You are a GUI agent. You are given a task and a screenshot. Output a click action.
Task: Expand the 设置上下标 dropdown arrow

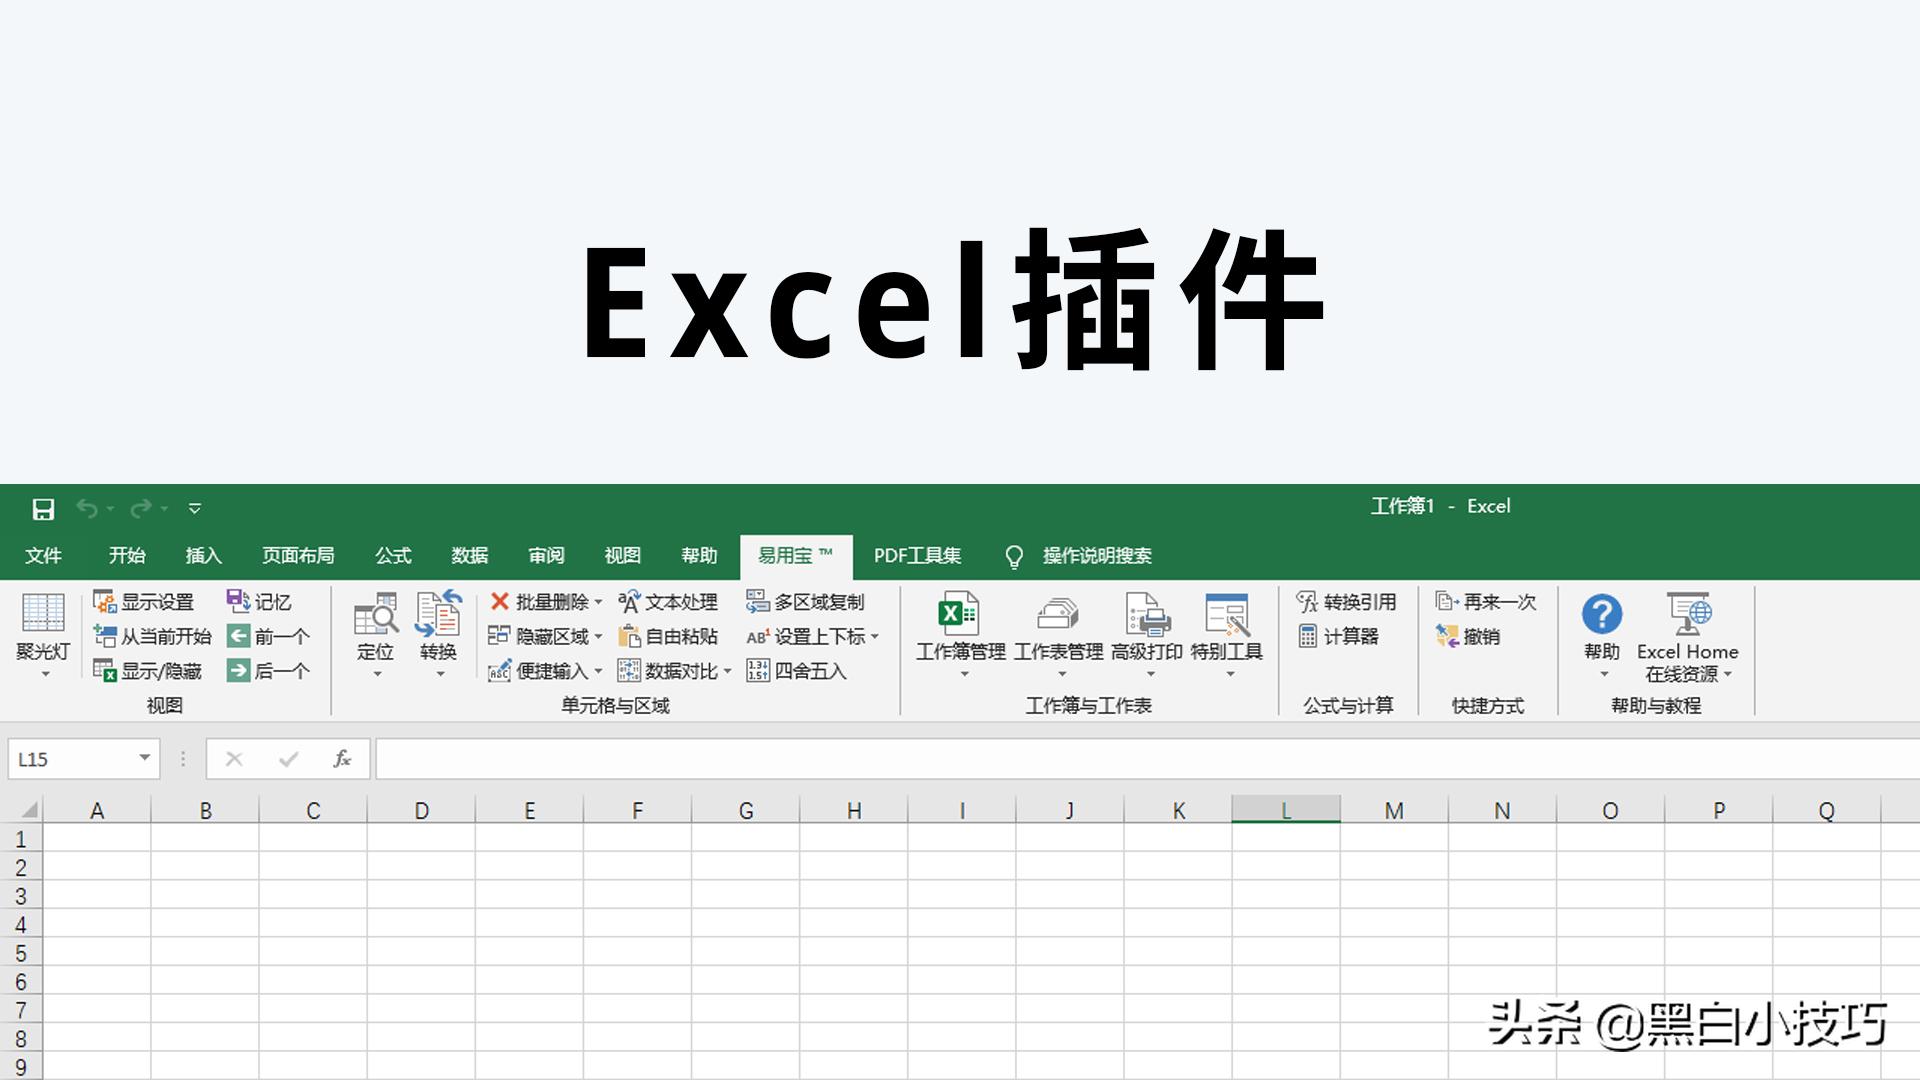point(875,637)
